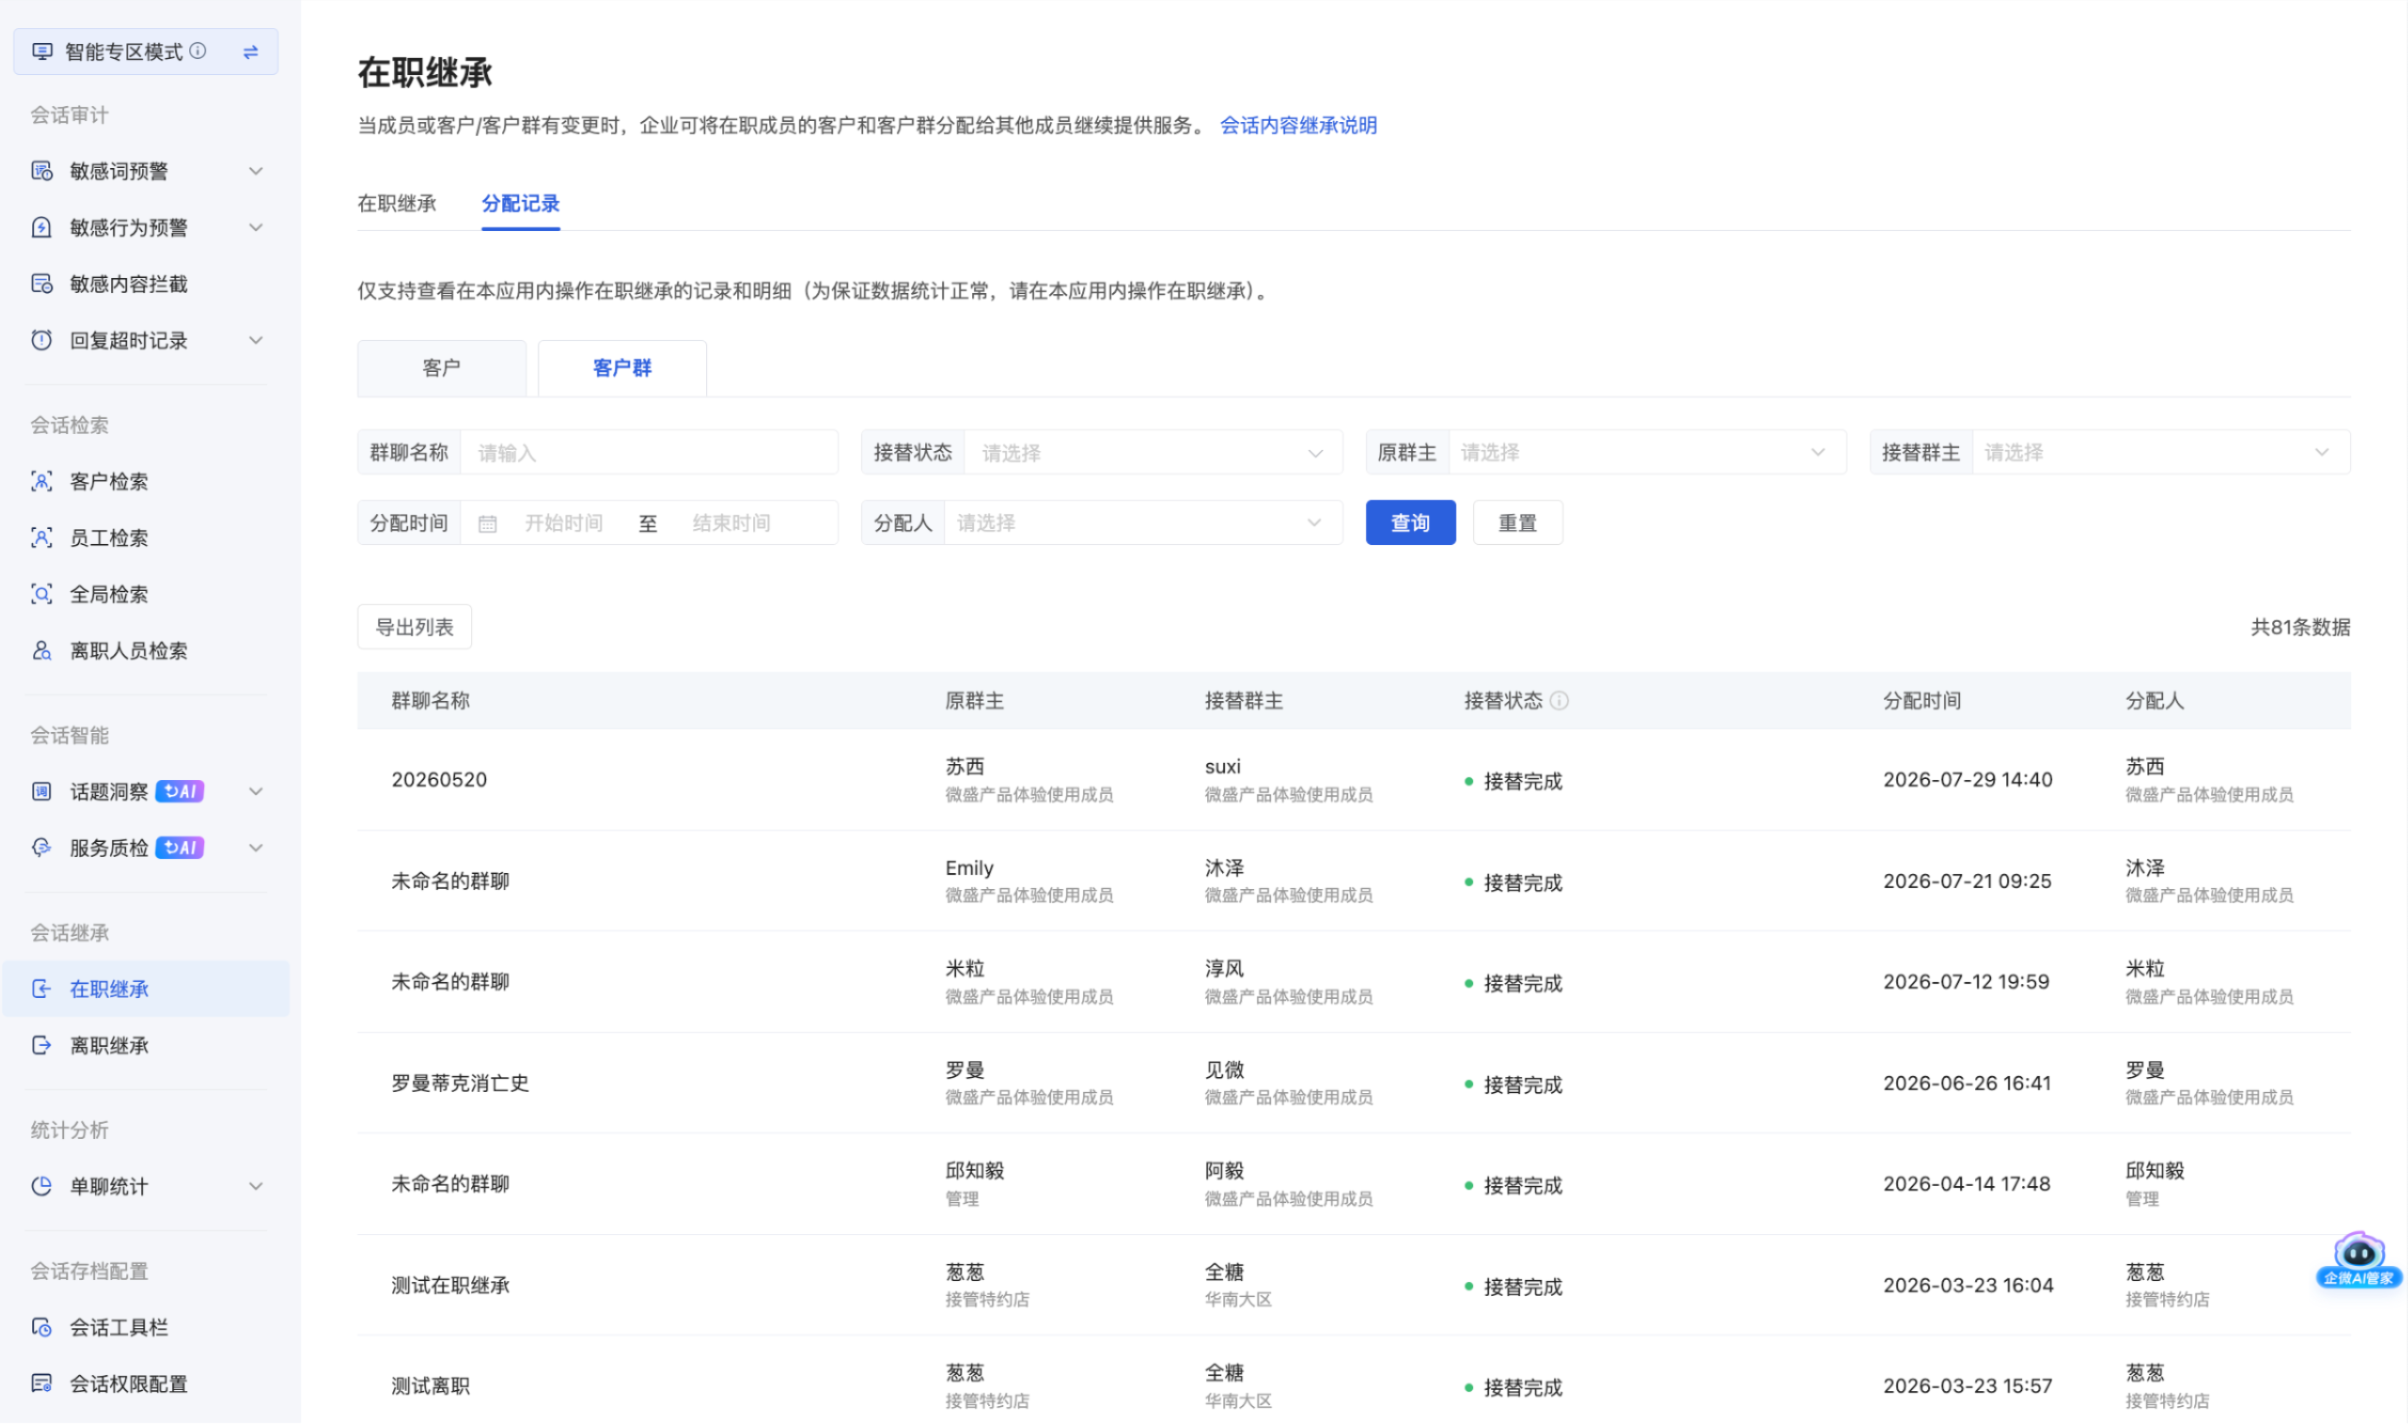
Task: Switch to the 在职继承 tab
Action: point(397,204)
